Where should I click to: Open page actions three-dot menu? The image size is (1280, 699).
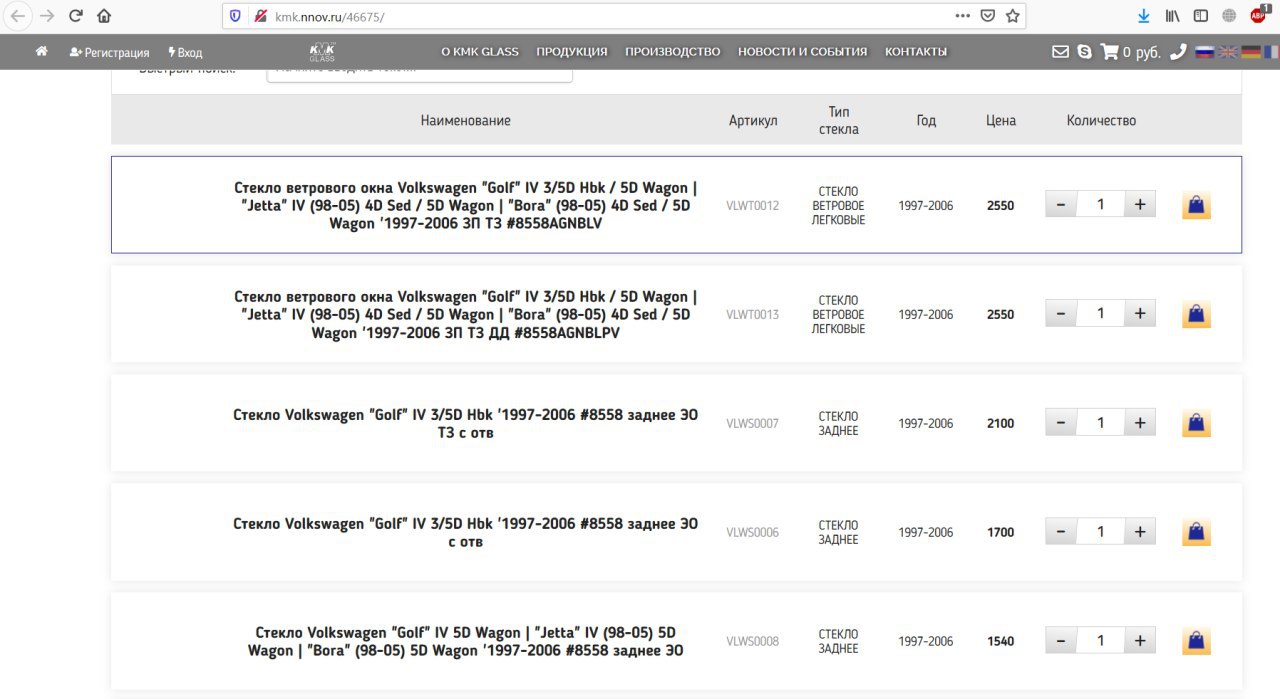[962, 16]
